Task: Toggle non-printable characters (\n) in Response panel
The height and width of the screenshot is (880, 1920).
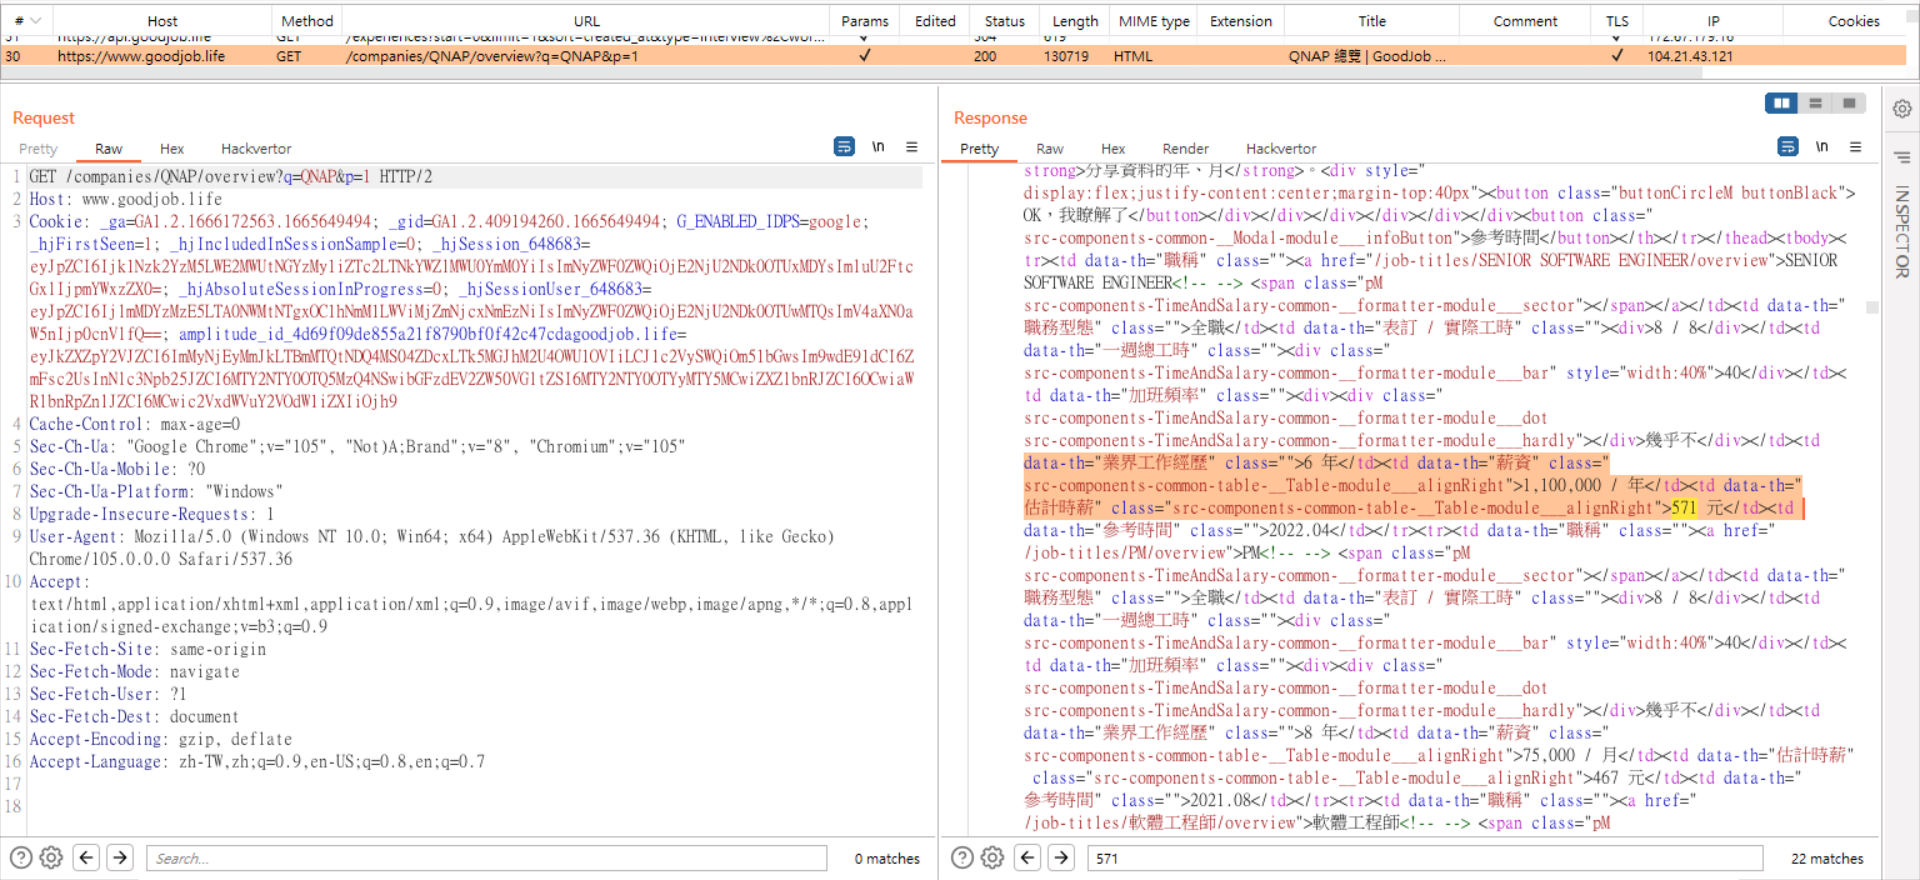Action: coord(1822,147)
